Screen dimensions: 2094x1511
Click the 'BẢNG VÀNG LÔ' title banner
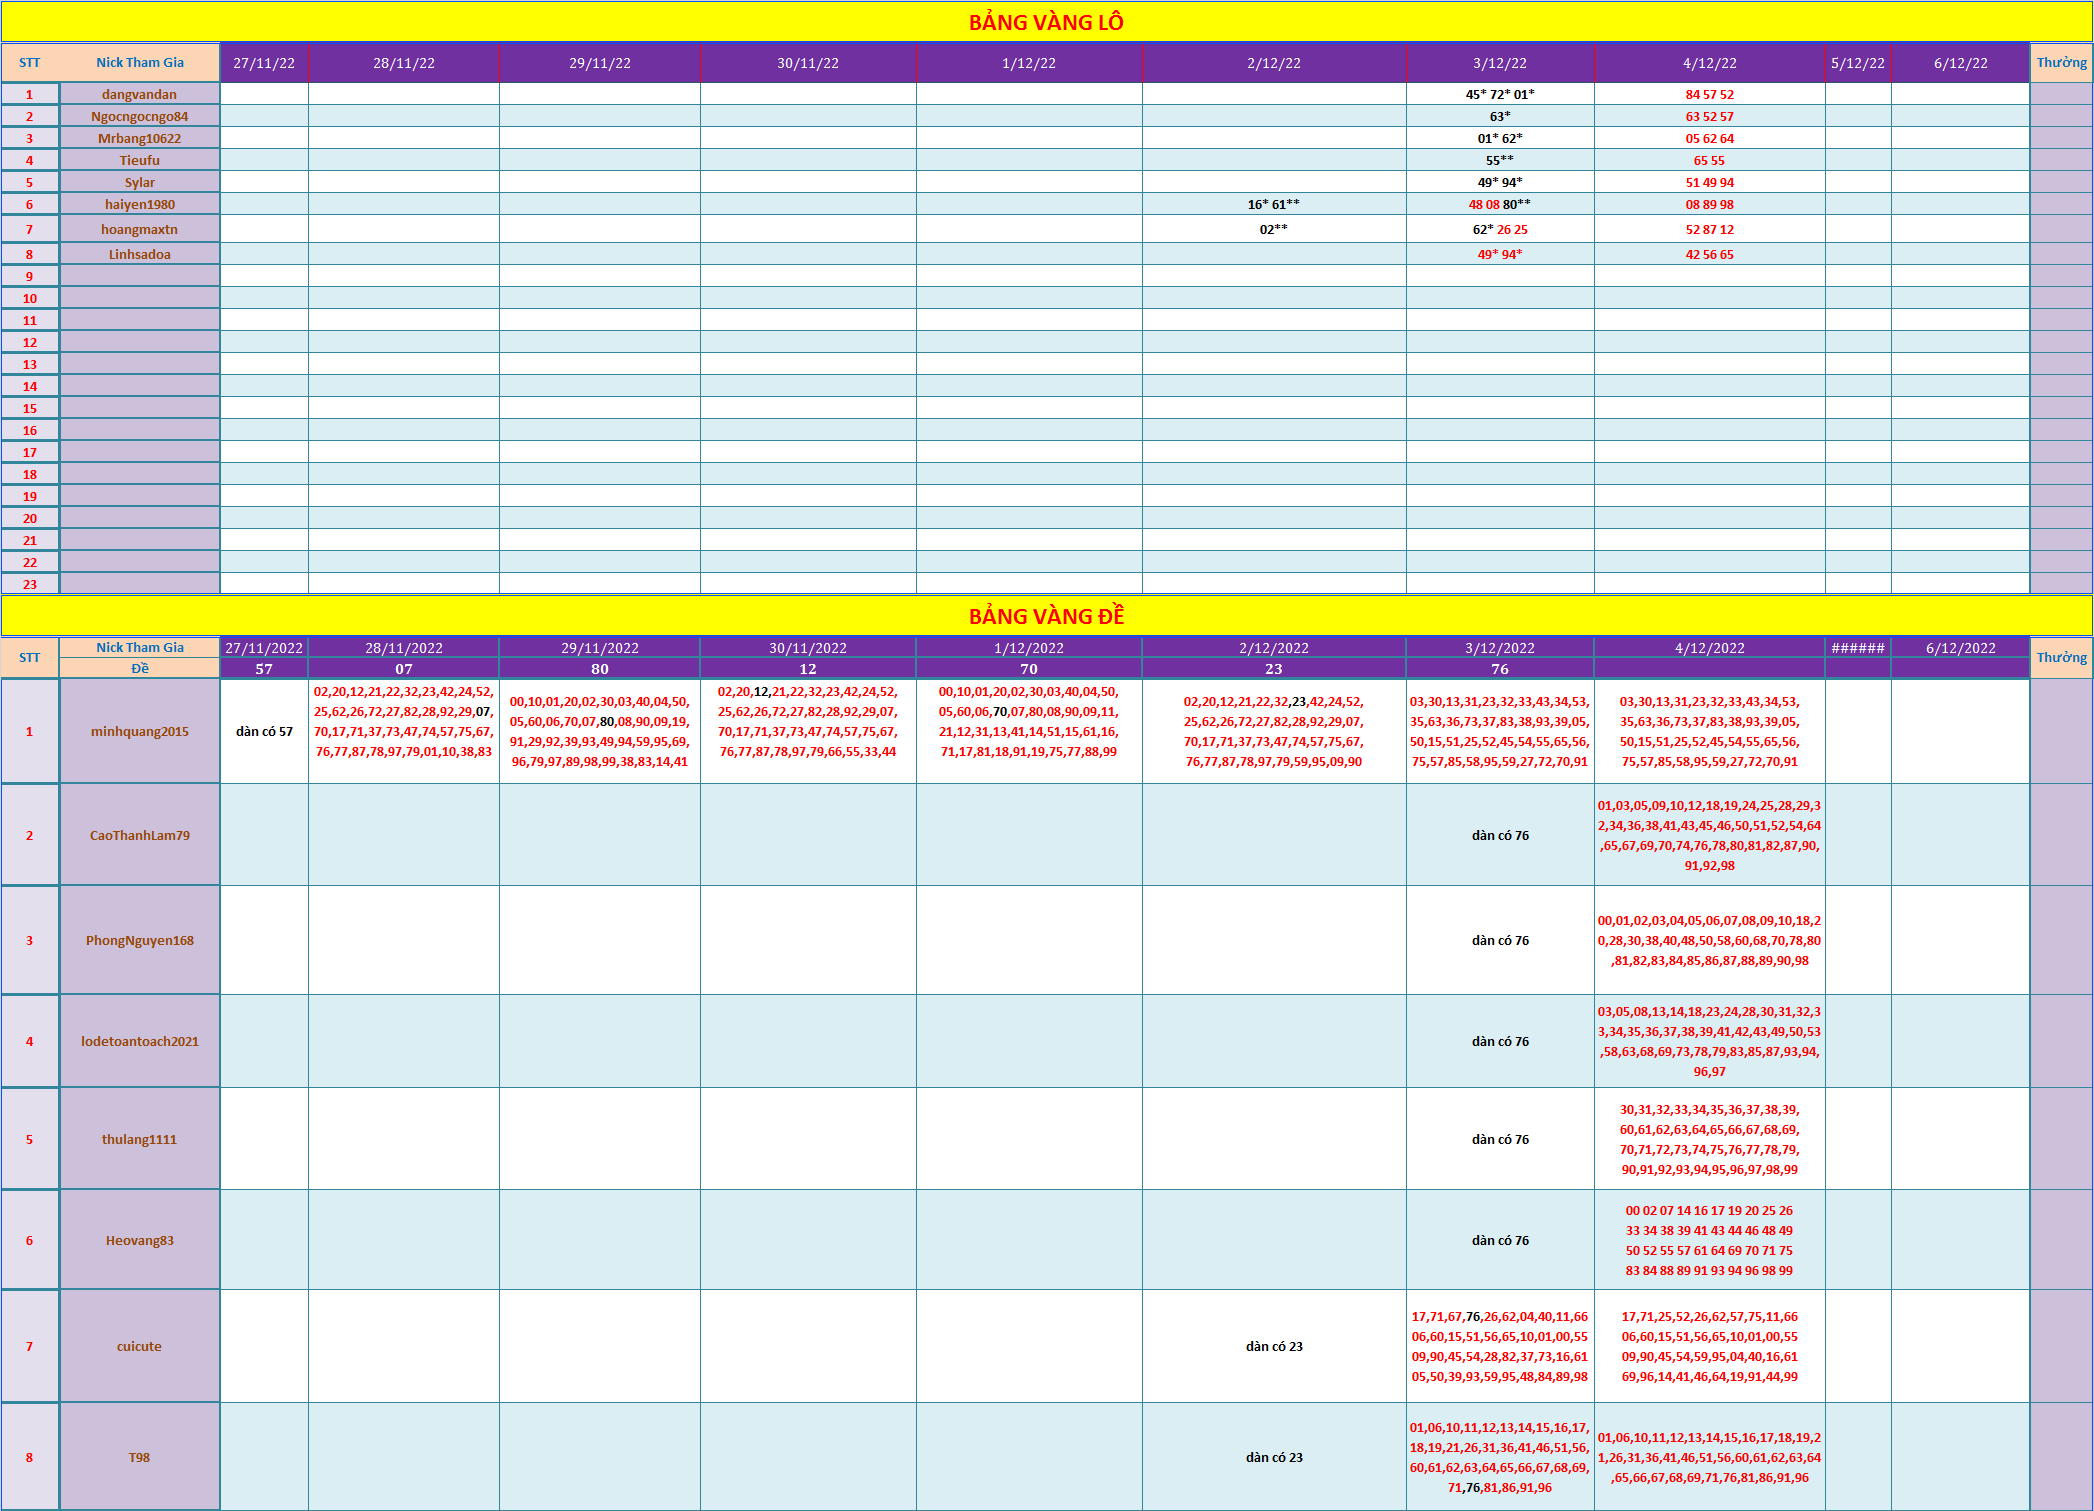1046,22
